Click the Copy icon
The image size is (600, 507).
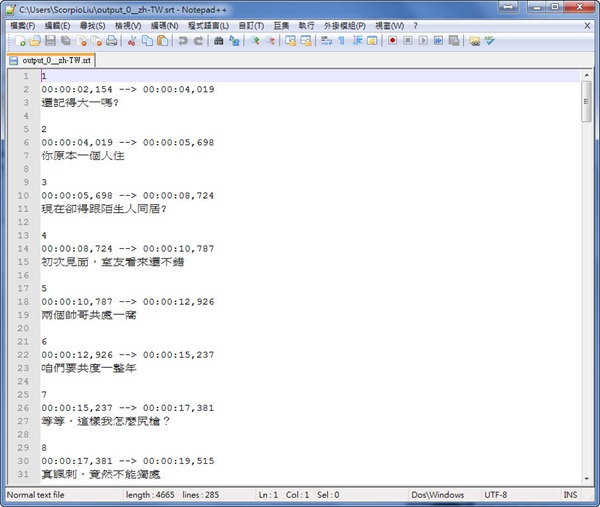click(147, 41)
